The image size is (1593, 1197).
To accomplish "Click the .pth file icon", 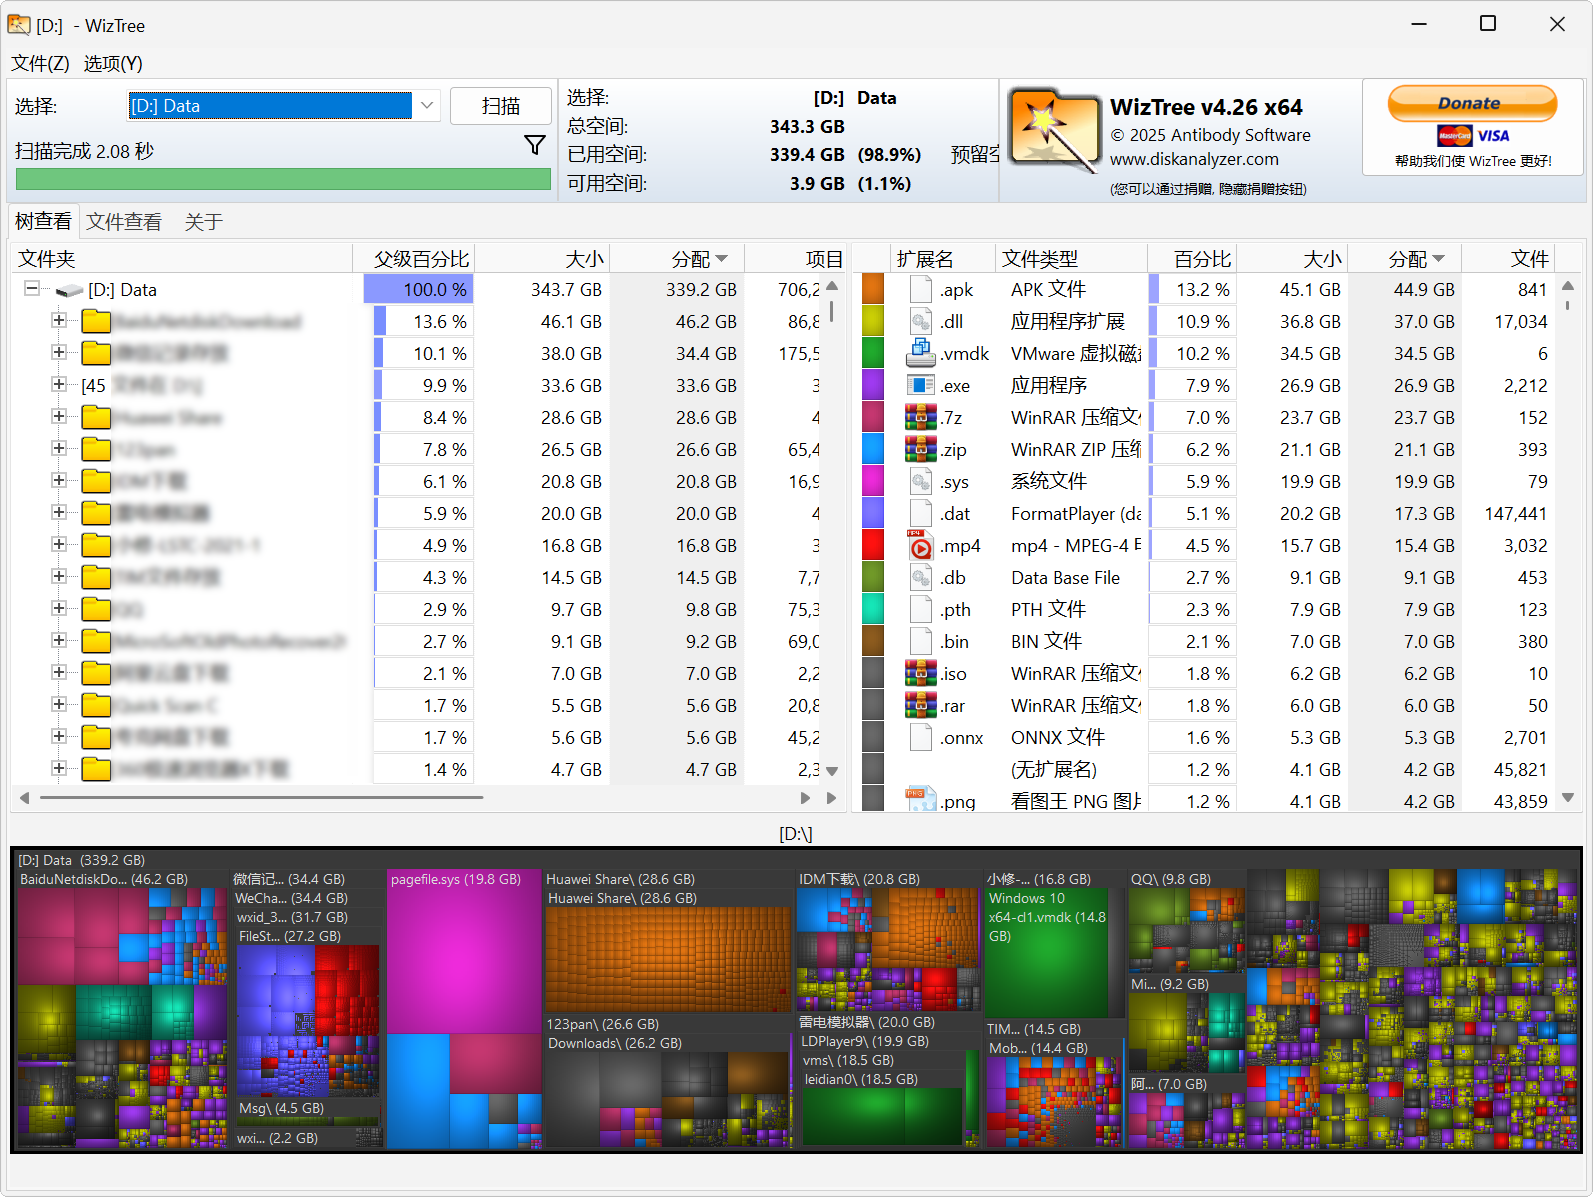I will click(921, 609).
